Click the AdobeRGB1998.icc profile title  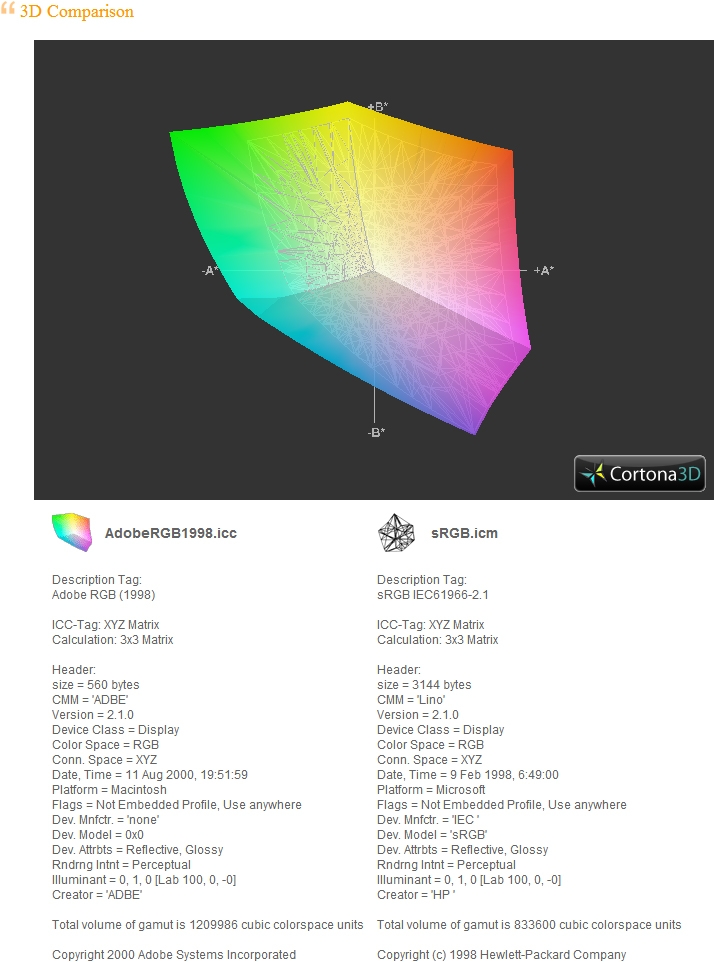(x=171, y=533)
